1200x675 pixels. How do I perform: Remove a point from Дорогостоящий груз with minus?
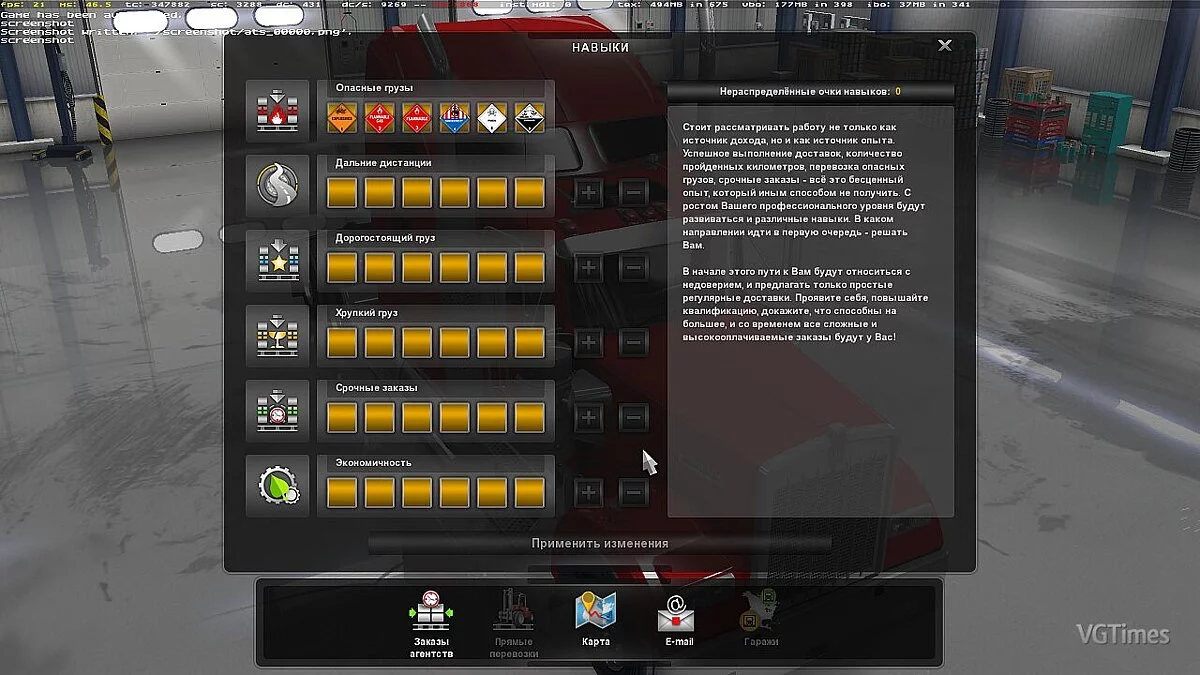pyautogui.click(x=633, y=267)
